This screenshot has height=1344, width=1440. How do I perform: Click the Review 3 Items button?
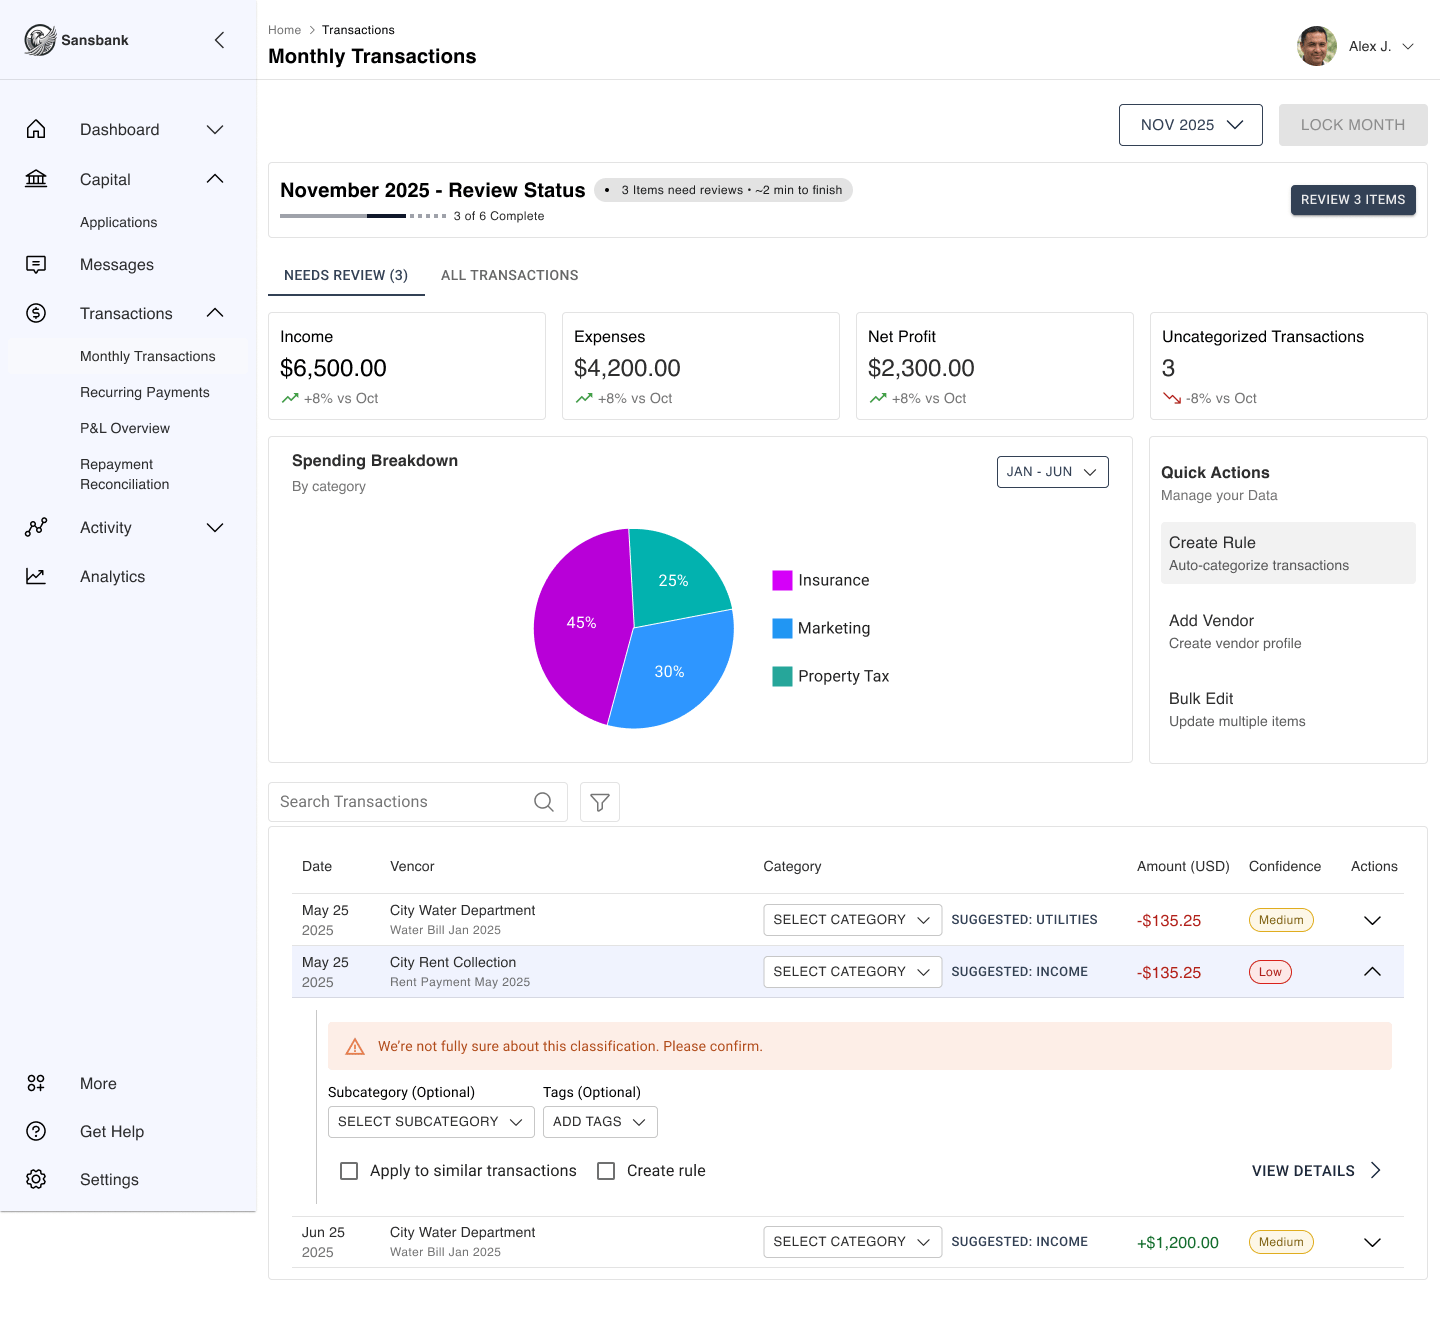tap(1352, 200)
